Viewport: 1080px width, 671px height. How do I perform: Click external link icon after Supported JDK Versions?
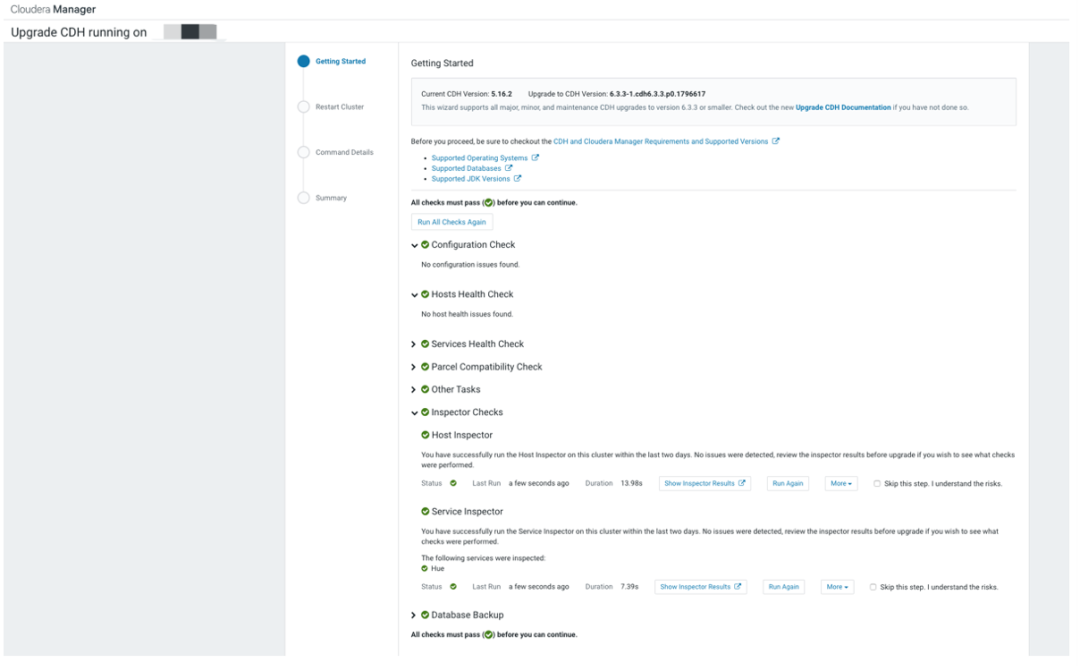click(x=517, y=178)
